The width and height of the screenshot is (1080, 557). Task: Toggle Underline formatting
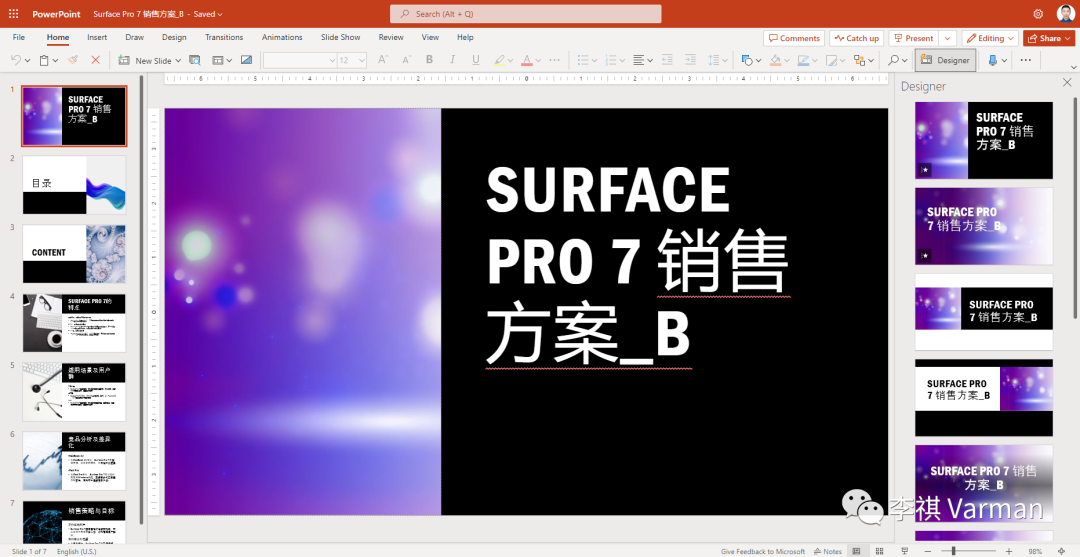pos(475,61)
